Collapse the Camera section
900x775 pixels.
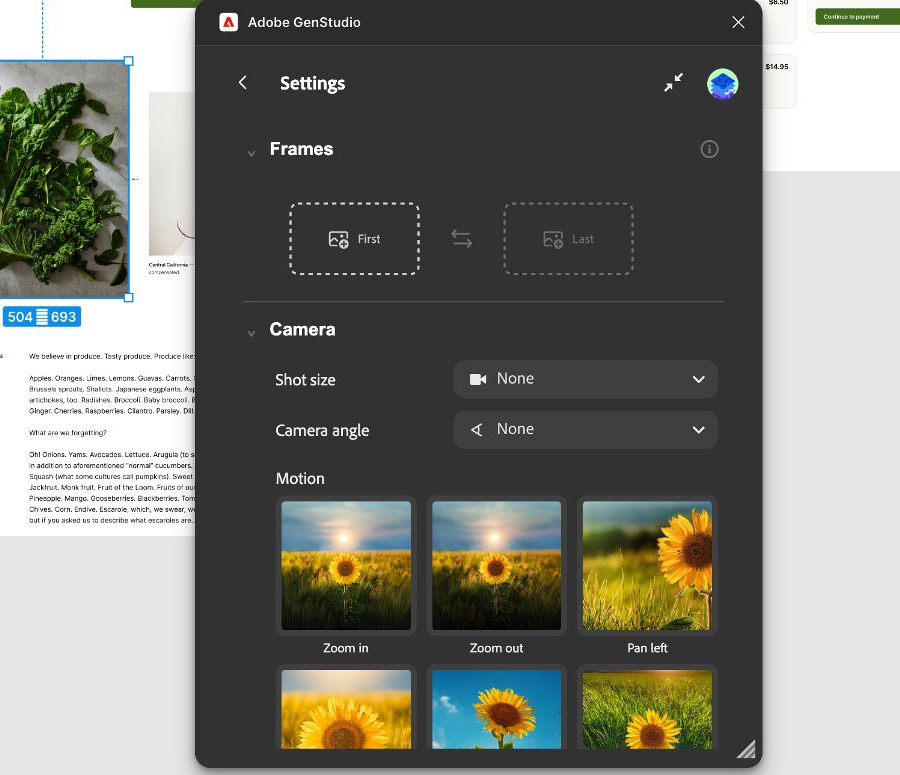pyautogui.click(x=251, y=334)
